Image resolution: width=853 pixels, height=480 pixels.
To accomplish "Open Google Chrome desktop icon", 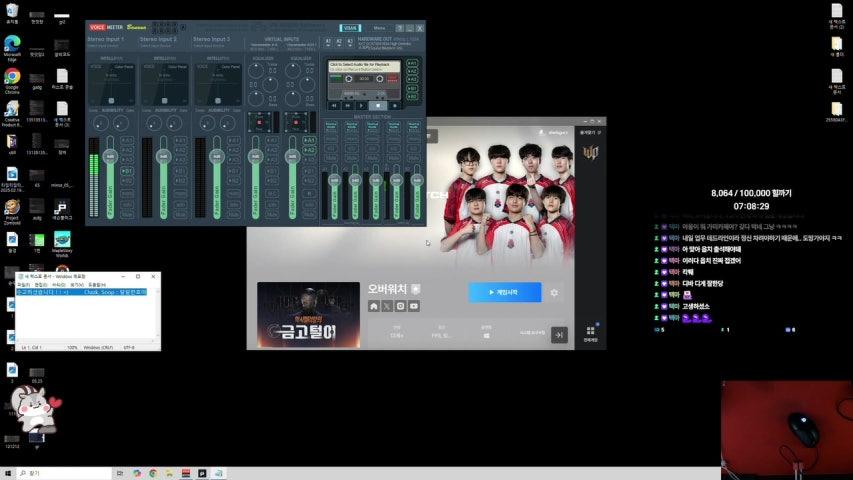I will click(x=12, y=80).
